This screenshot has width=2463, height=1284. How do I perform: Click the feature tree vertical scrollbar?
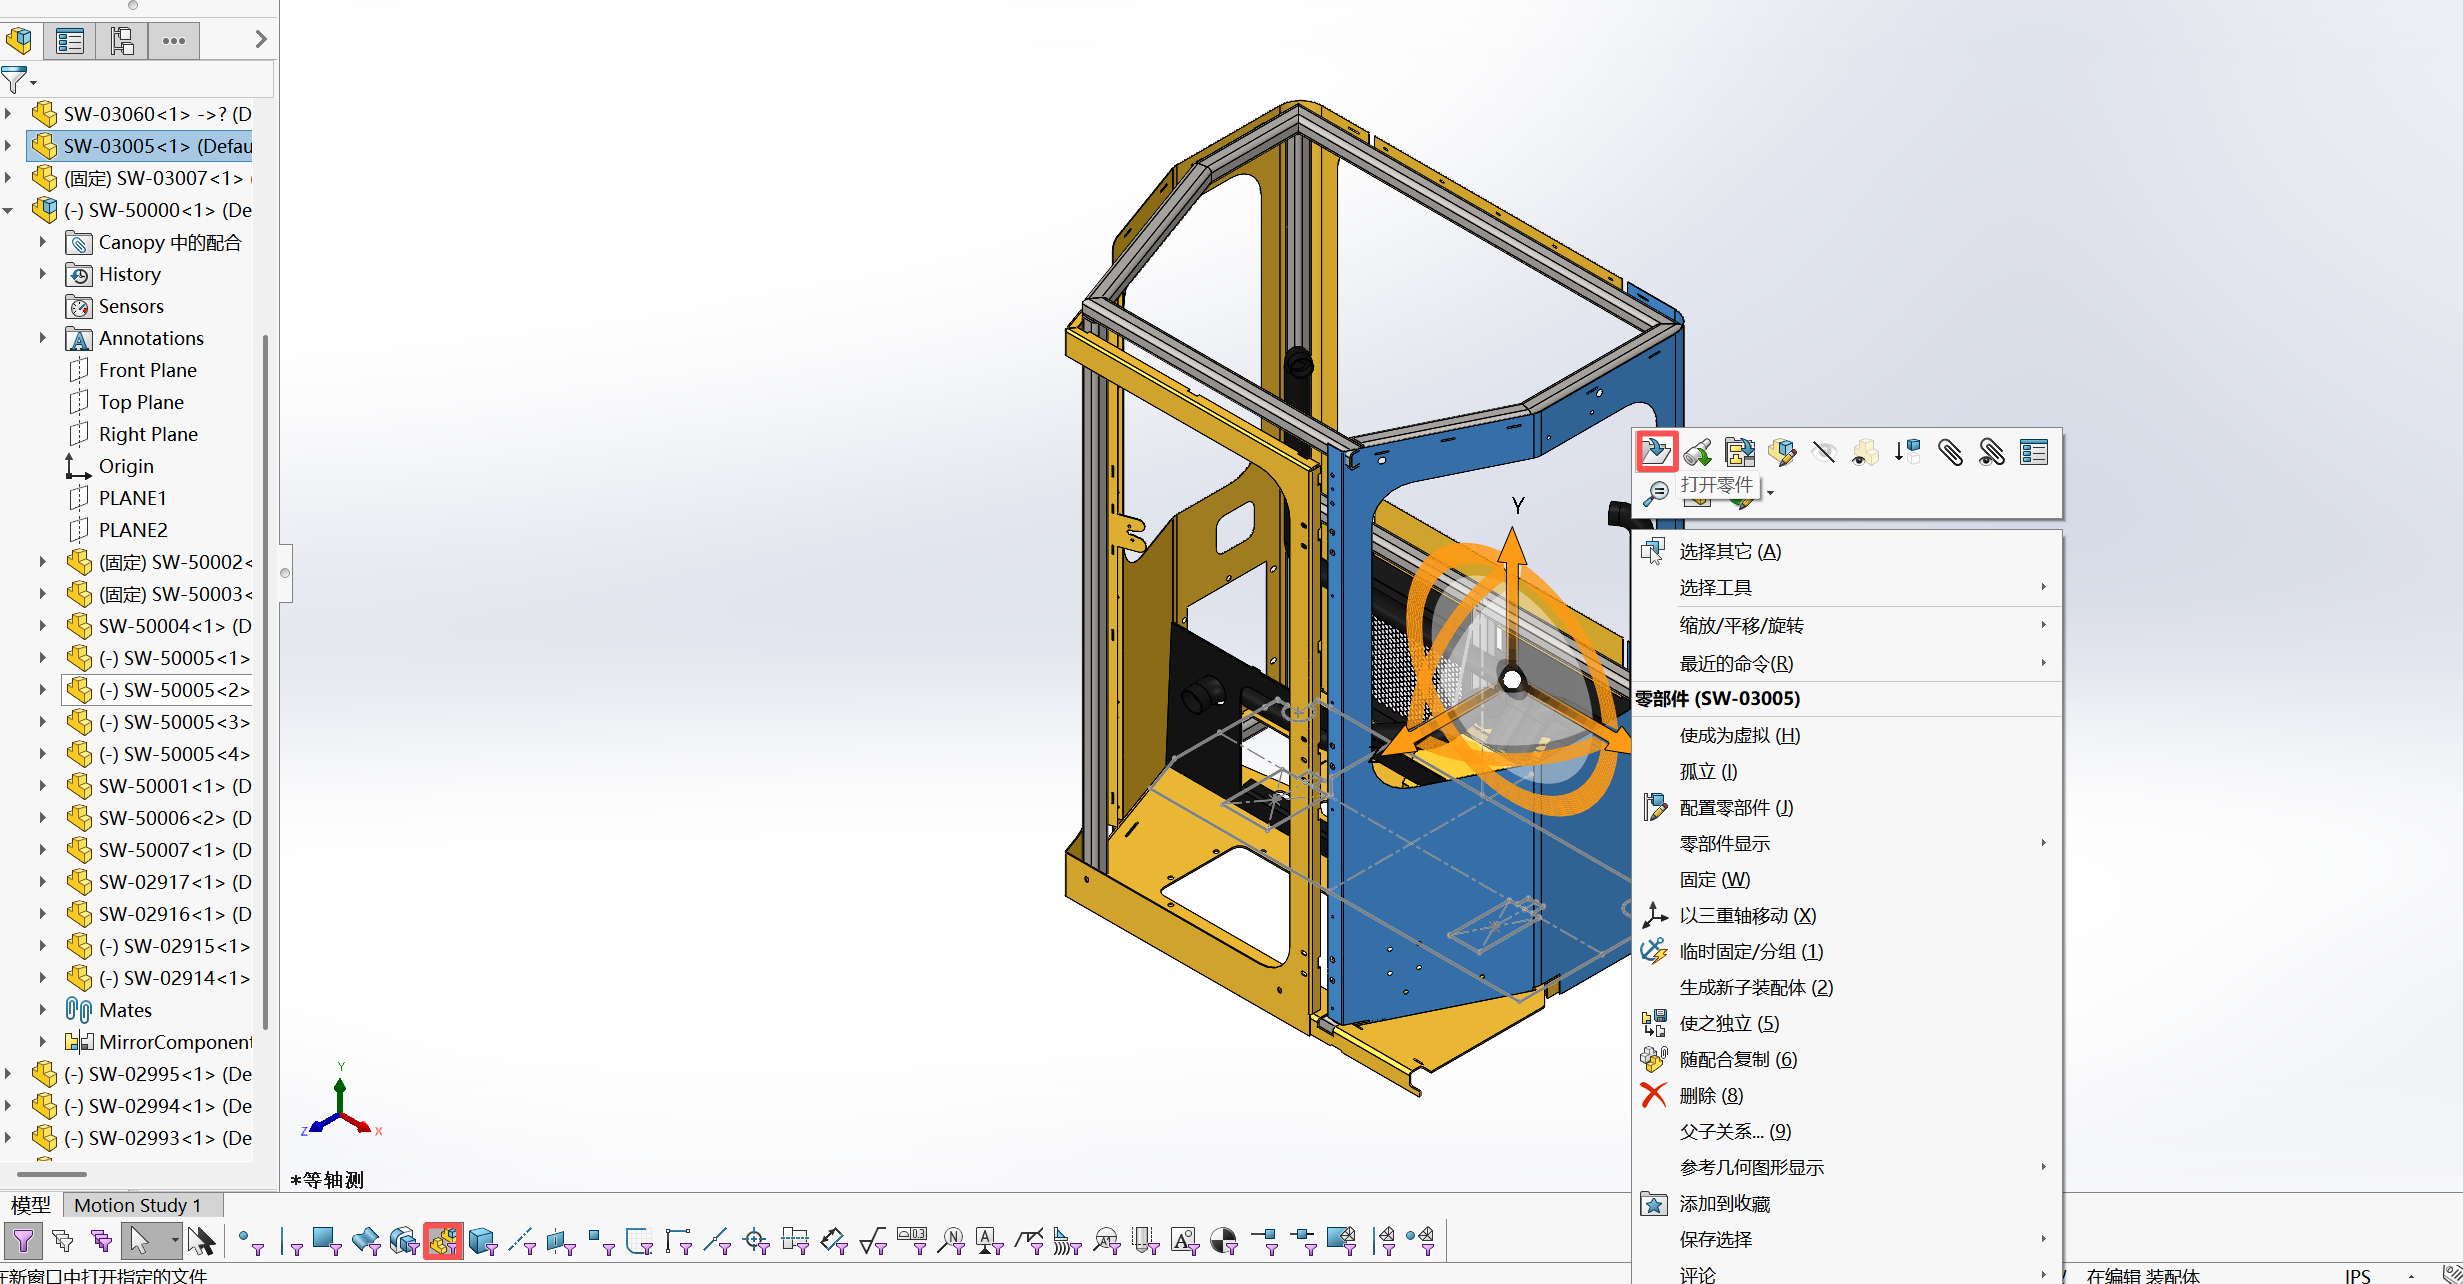click(x=265, y=680)
